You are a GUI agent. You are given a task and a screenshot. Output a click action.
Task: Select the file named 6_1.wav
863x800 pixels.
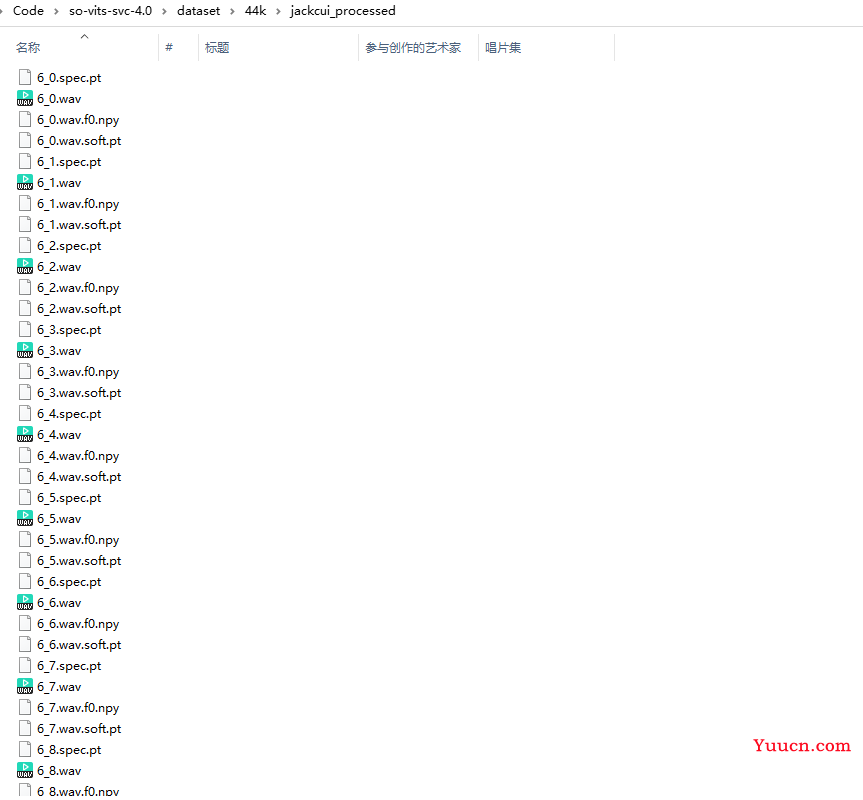(x=59, y=183)
